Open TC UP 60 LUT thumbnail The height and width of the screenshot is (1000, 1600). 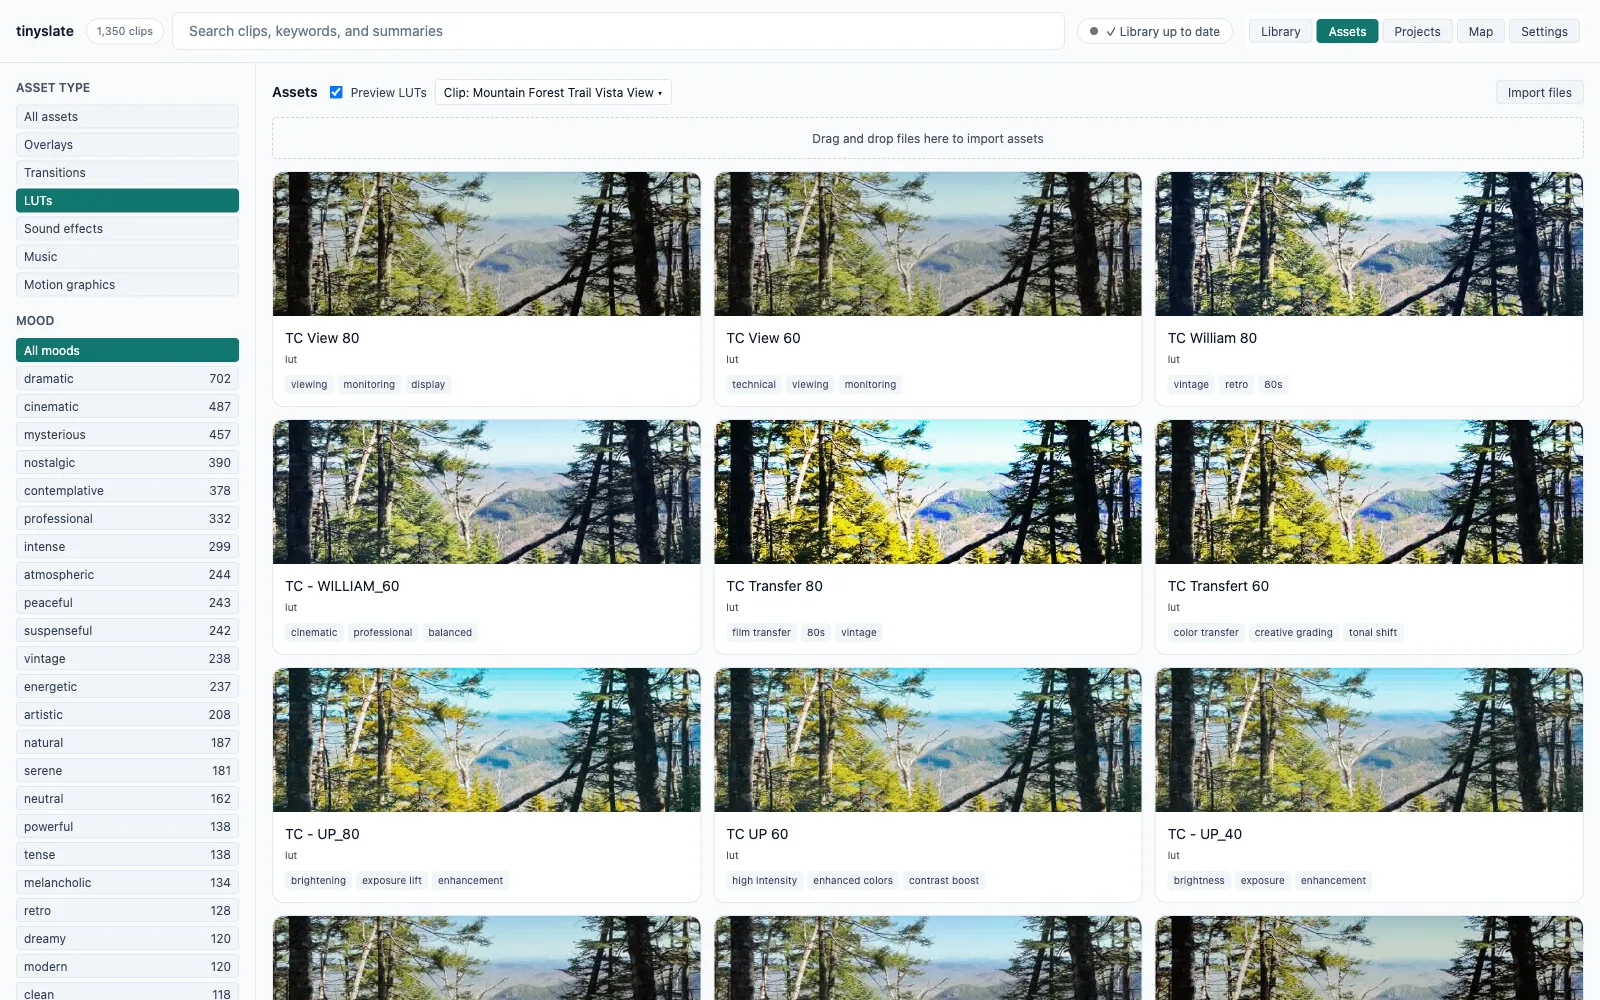pos(928,740)
